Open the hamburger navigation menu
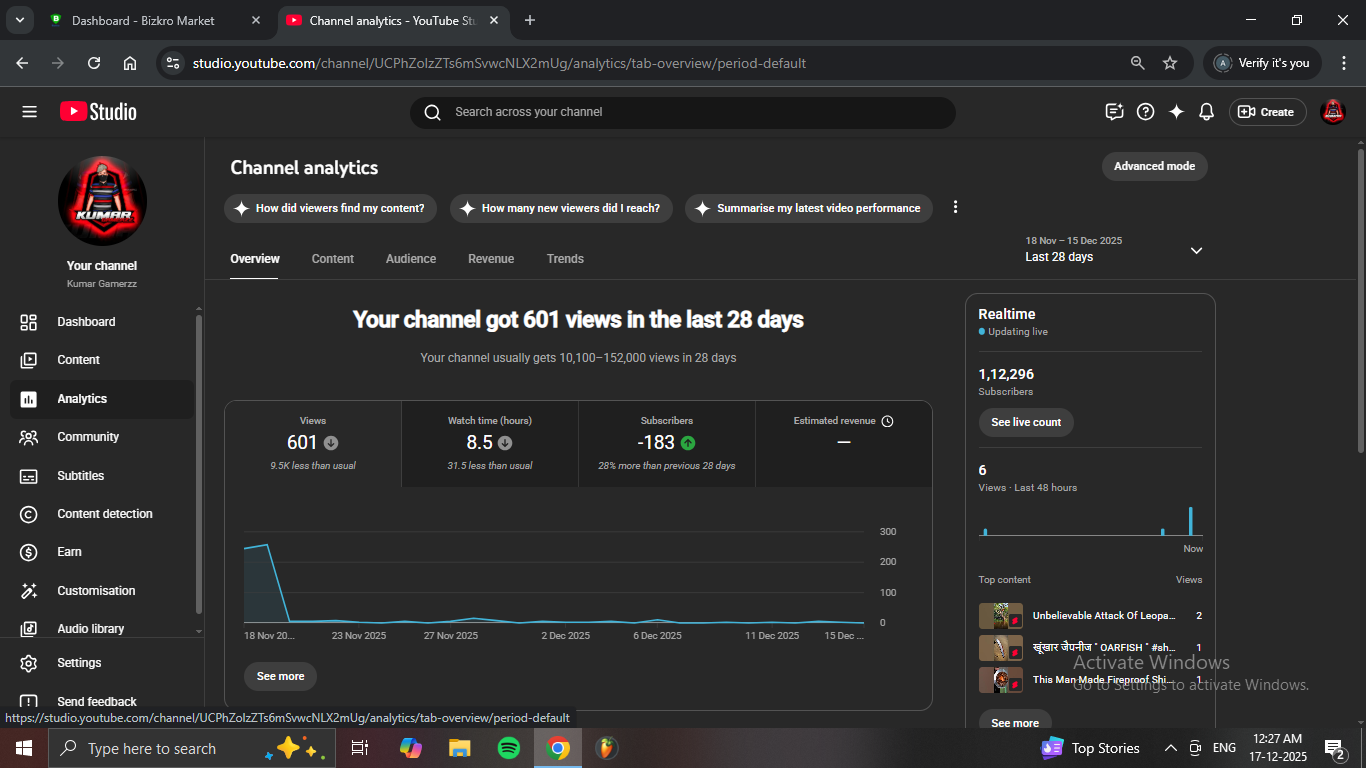This screenshot has height=768, width=1366. 29,112
